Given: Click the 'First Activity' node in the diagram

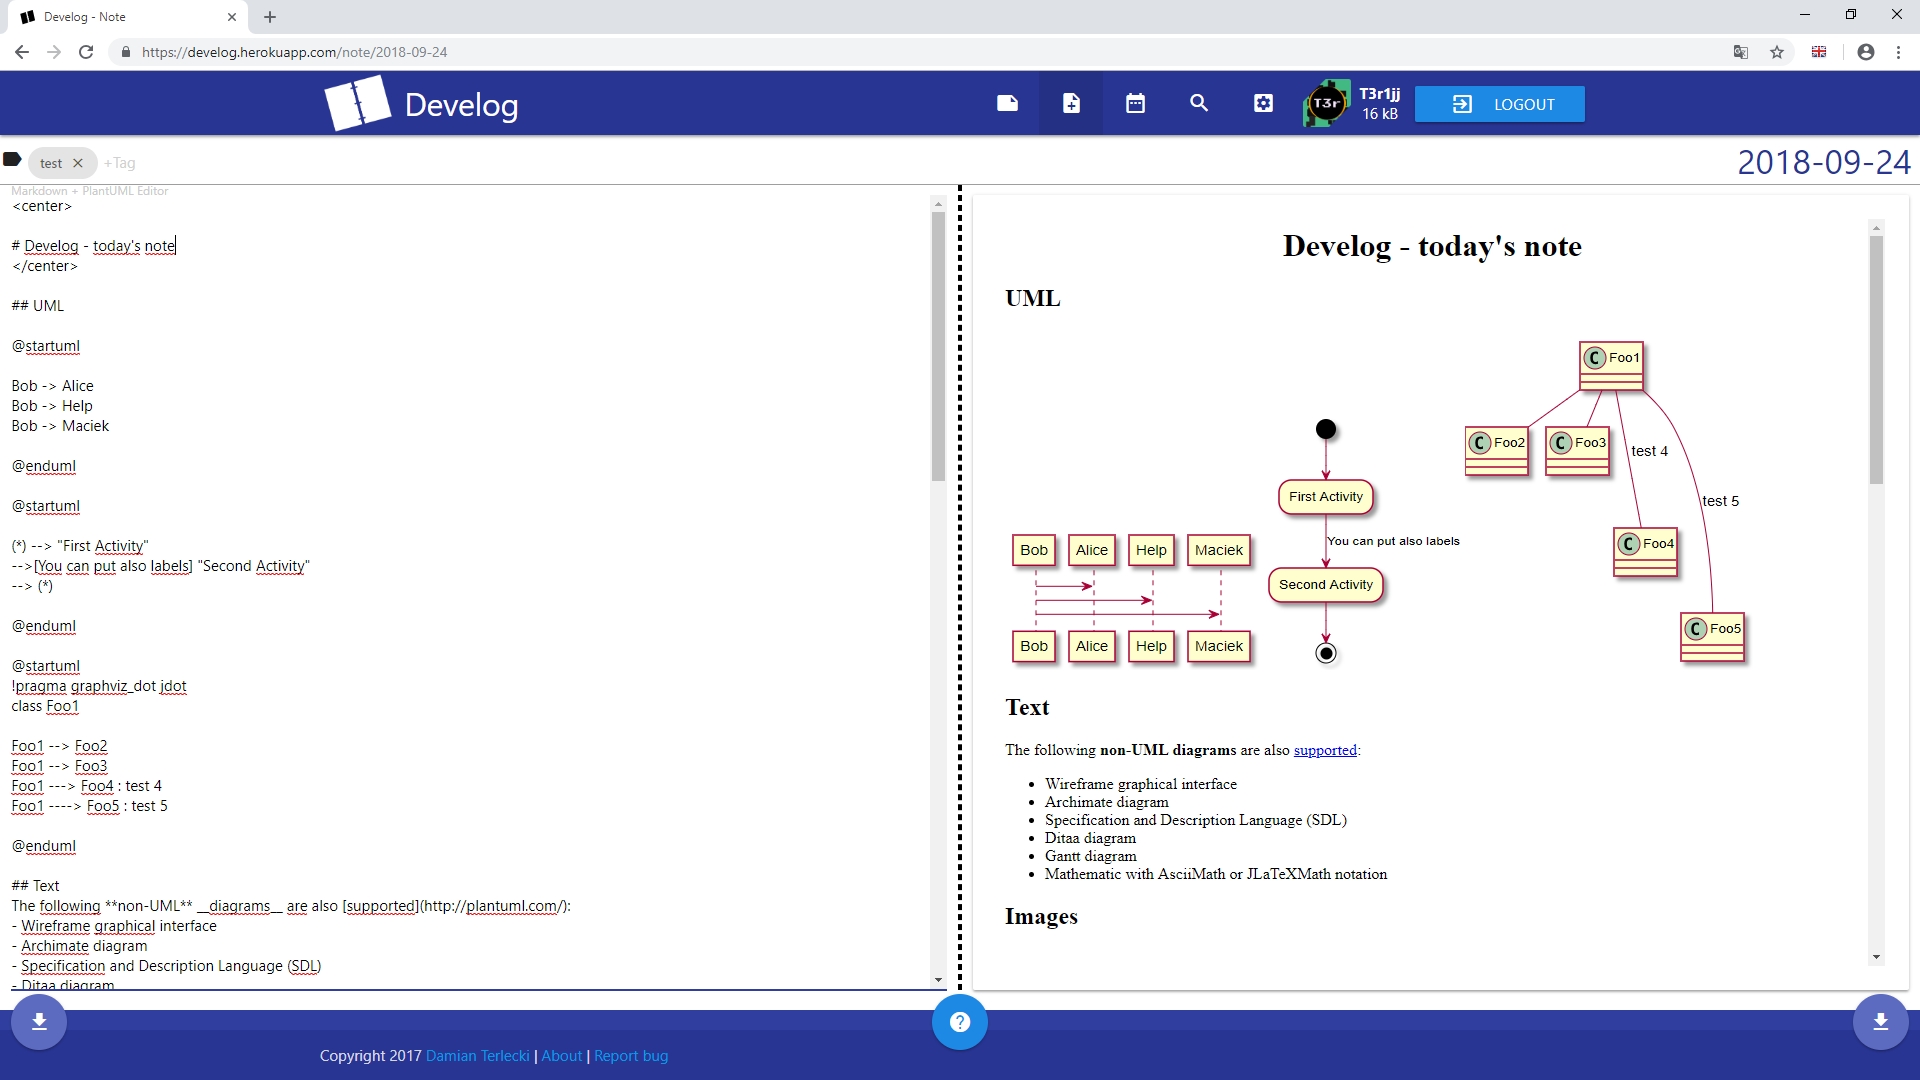Looking at the screenshot, I should 1326,497.
